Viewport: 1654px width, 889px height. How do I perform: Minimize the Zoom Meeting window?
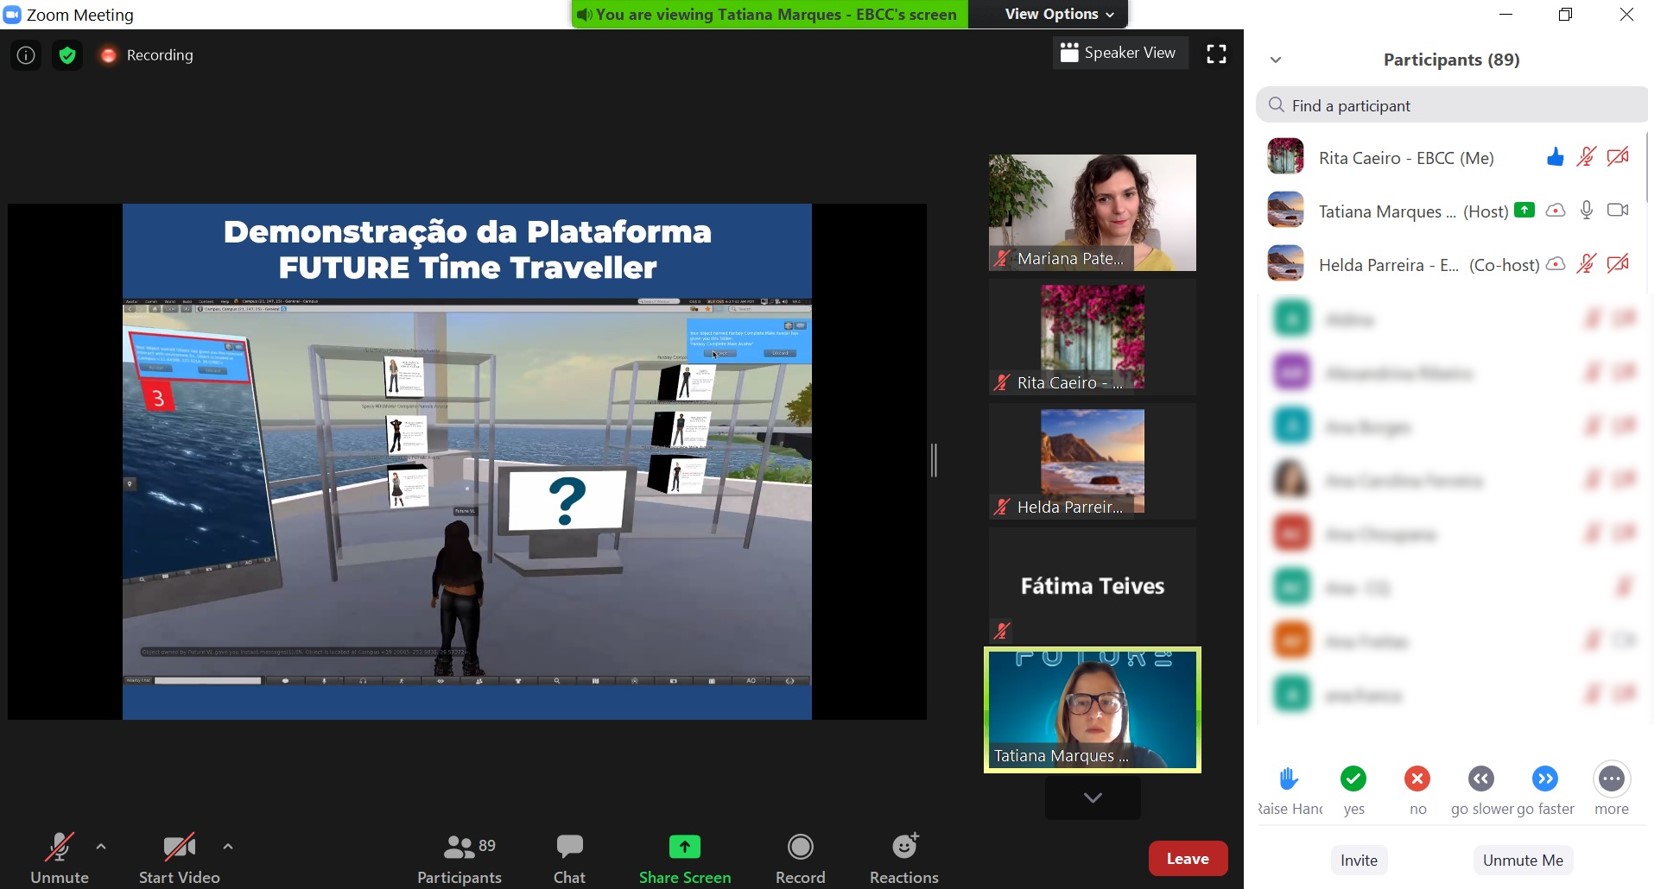tap(1505, 14)
